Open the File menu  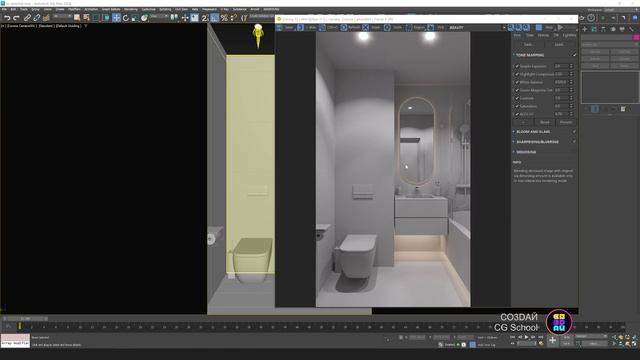click(4, 9)
